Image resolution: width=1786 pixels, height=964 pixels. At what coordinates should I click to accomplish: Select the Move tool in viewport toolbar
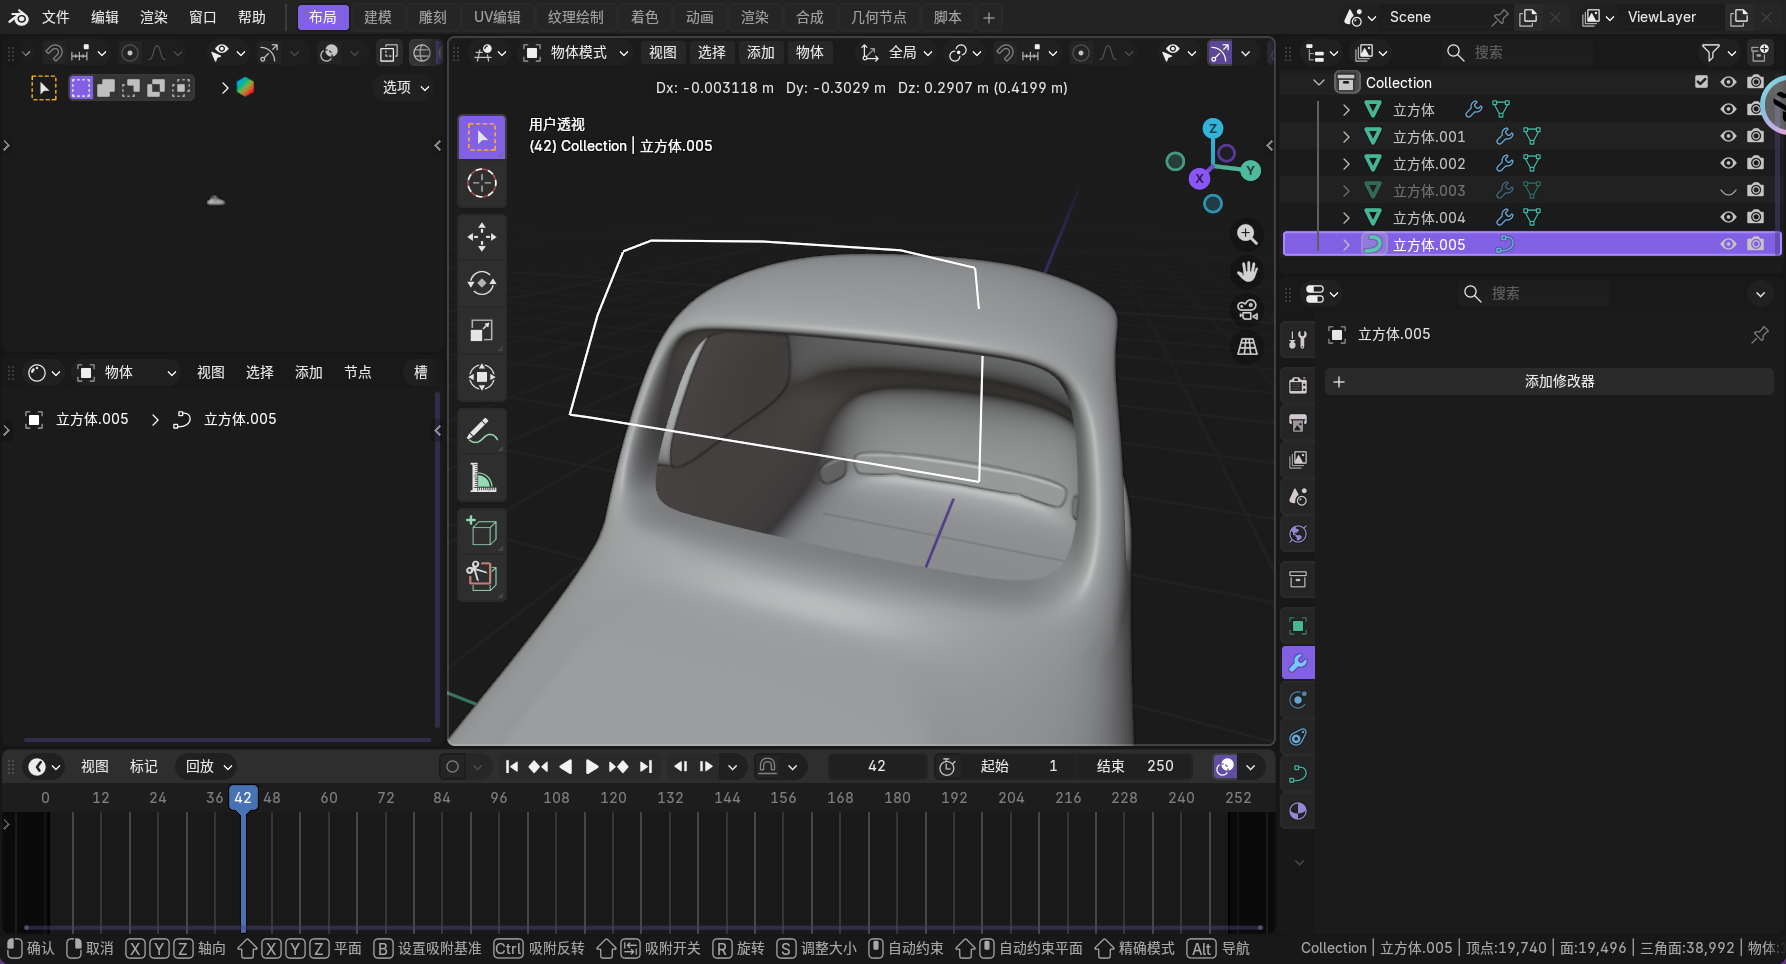pos(482,237)
